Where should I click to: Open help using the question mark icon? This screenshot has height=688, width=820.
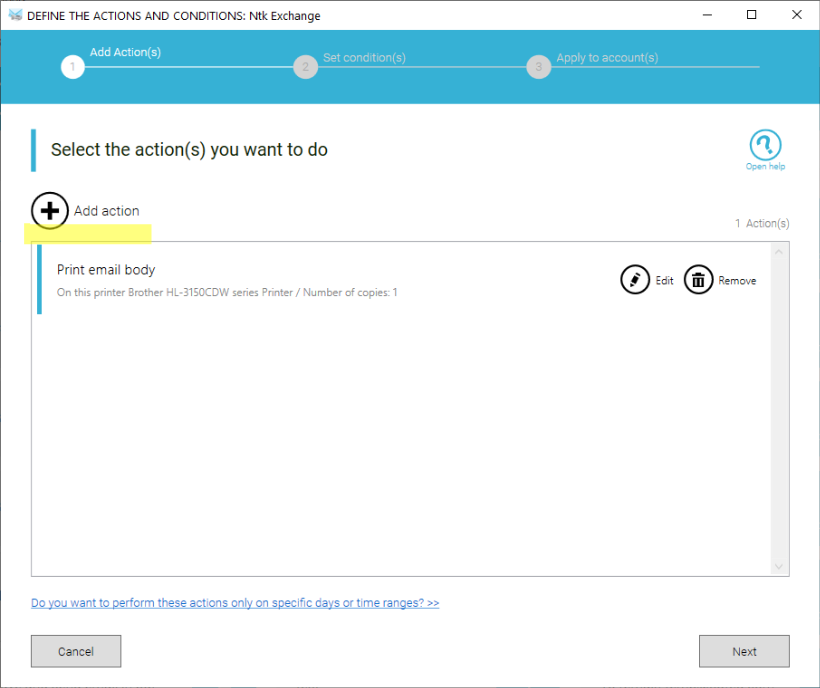[765, 146]
